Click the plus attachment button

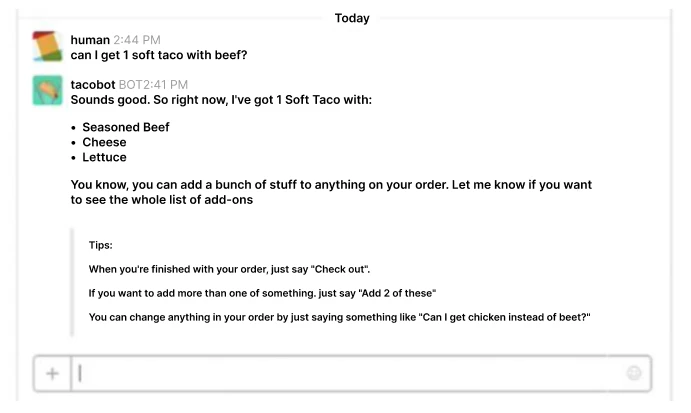tap(52, 373)
